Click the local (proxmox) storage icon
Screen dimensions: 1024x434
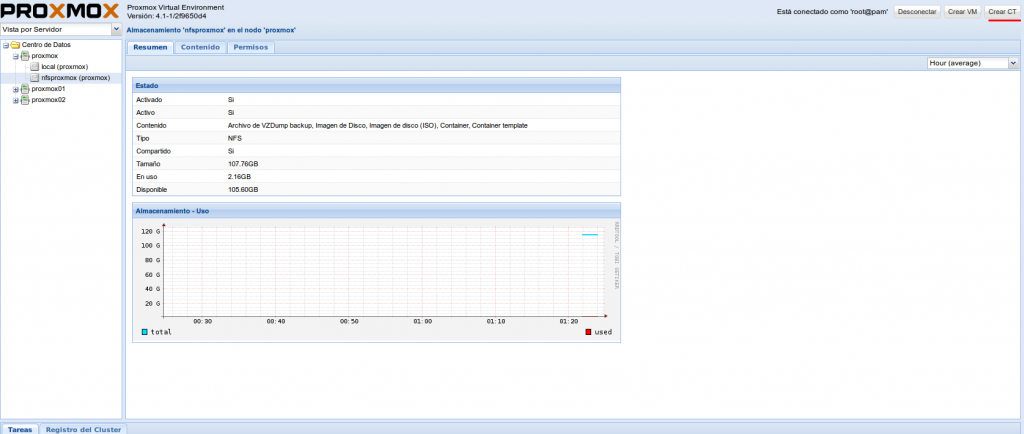tap(34, 67)
